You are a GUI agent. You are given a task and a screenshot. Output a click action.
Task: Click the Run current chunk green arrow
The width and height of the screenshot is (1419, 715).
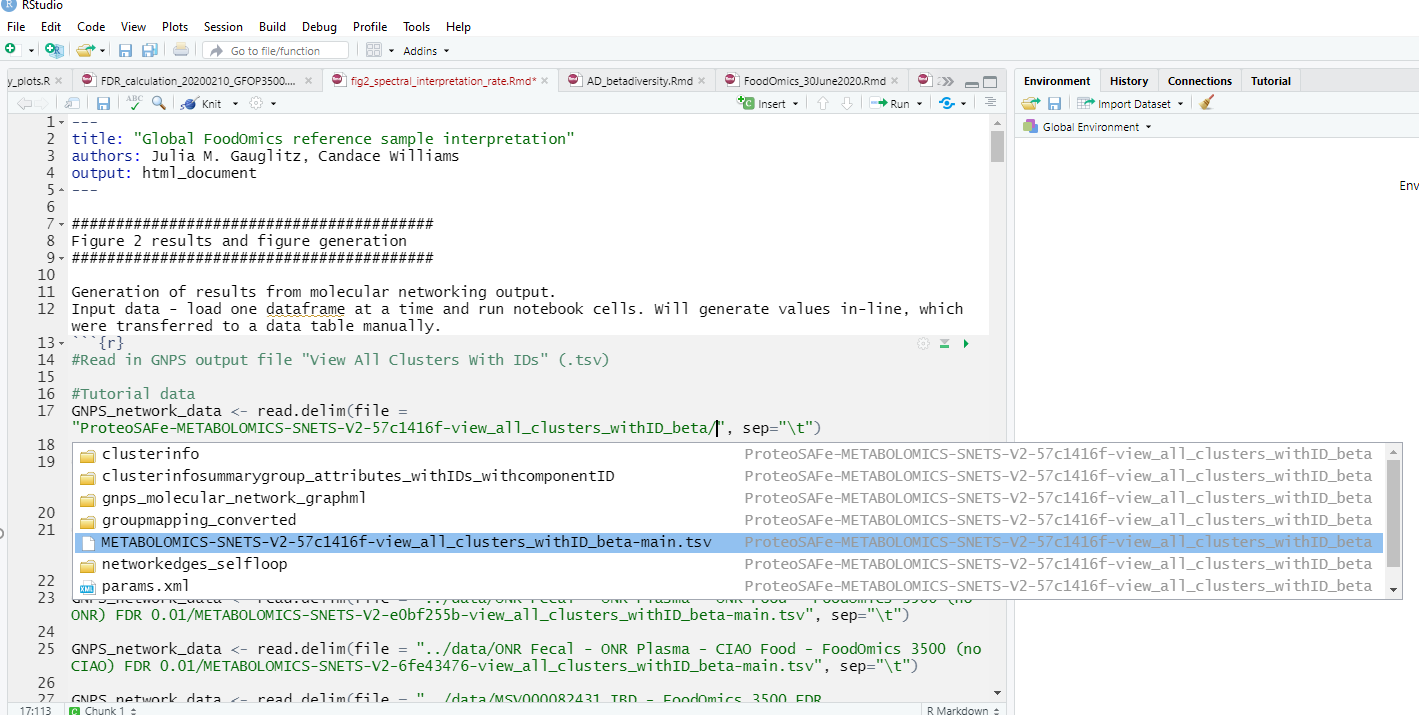pos(967,343)
